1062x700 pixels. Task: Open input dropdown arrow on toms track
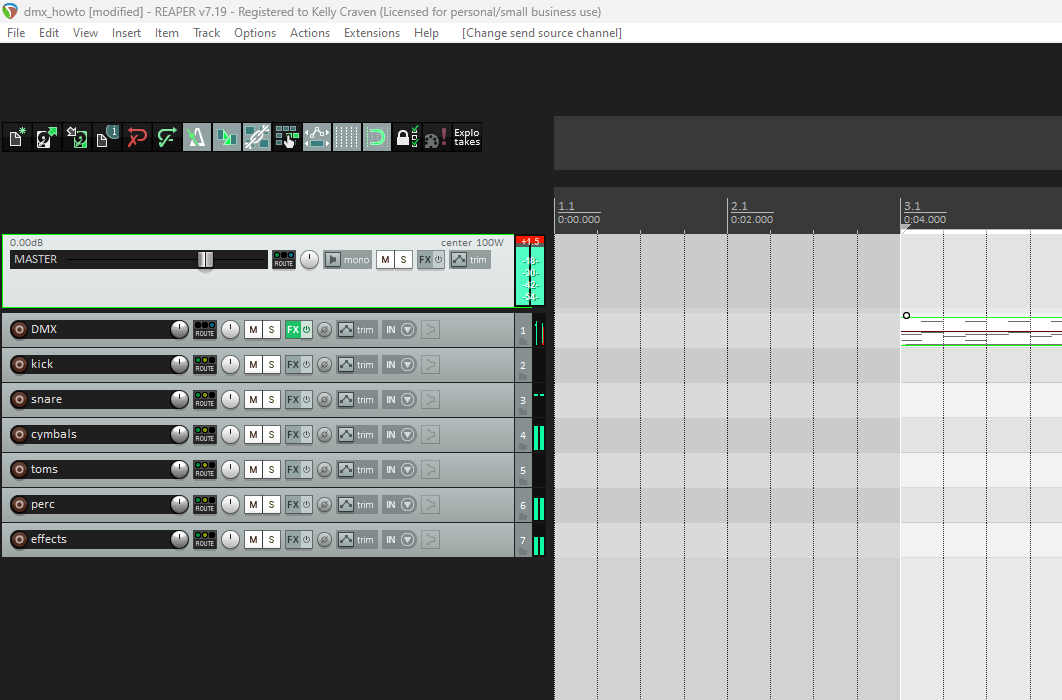click(407, 470)
